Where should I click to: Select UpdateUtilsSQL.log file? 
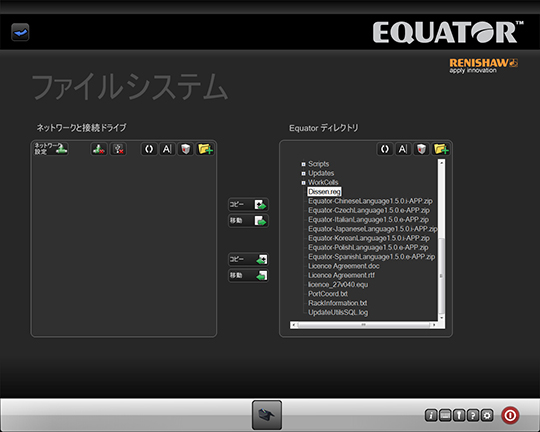click(x=338, y=312)
